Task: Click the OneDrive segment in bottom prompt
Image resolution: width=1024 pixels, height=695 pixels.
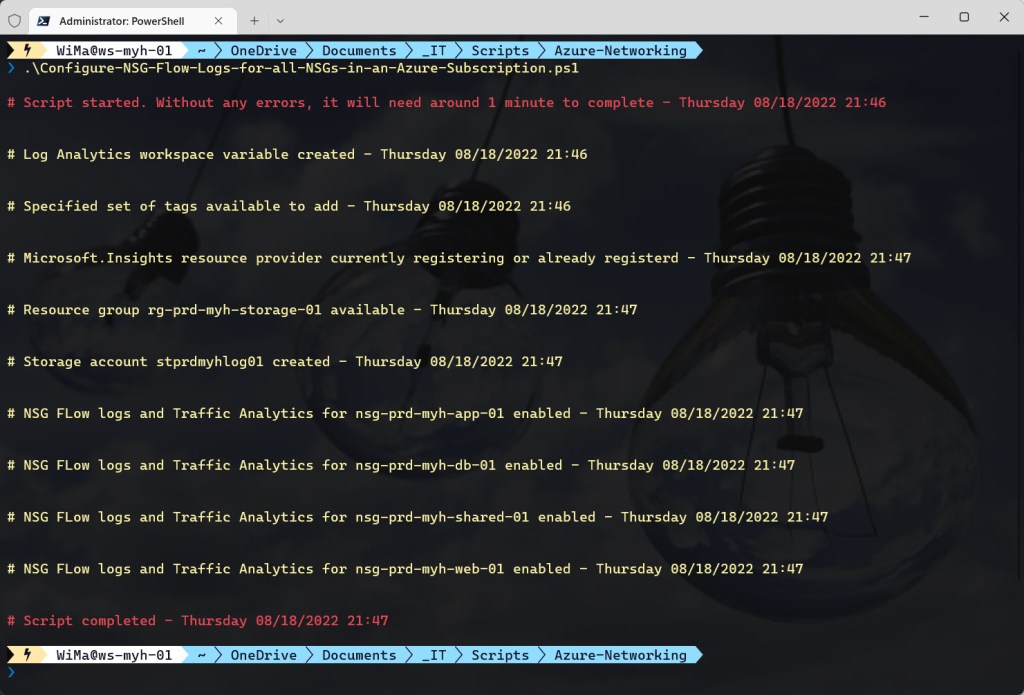Action: pyautogui.click(x=263, y=655)
